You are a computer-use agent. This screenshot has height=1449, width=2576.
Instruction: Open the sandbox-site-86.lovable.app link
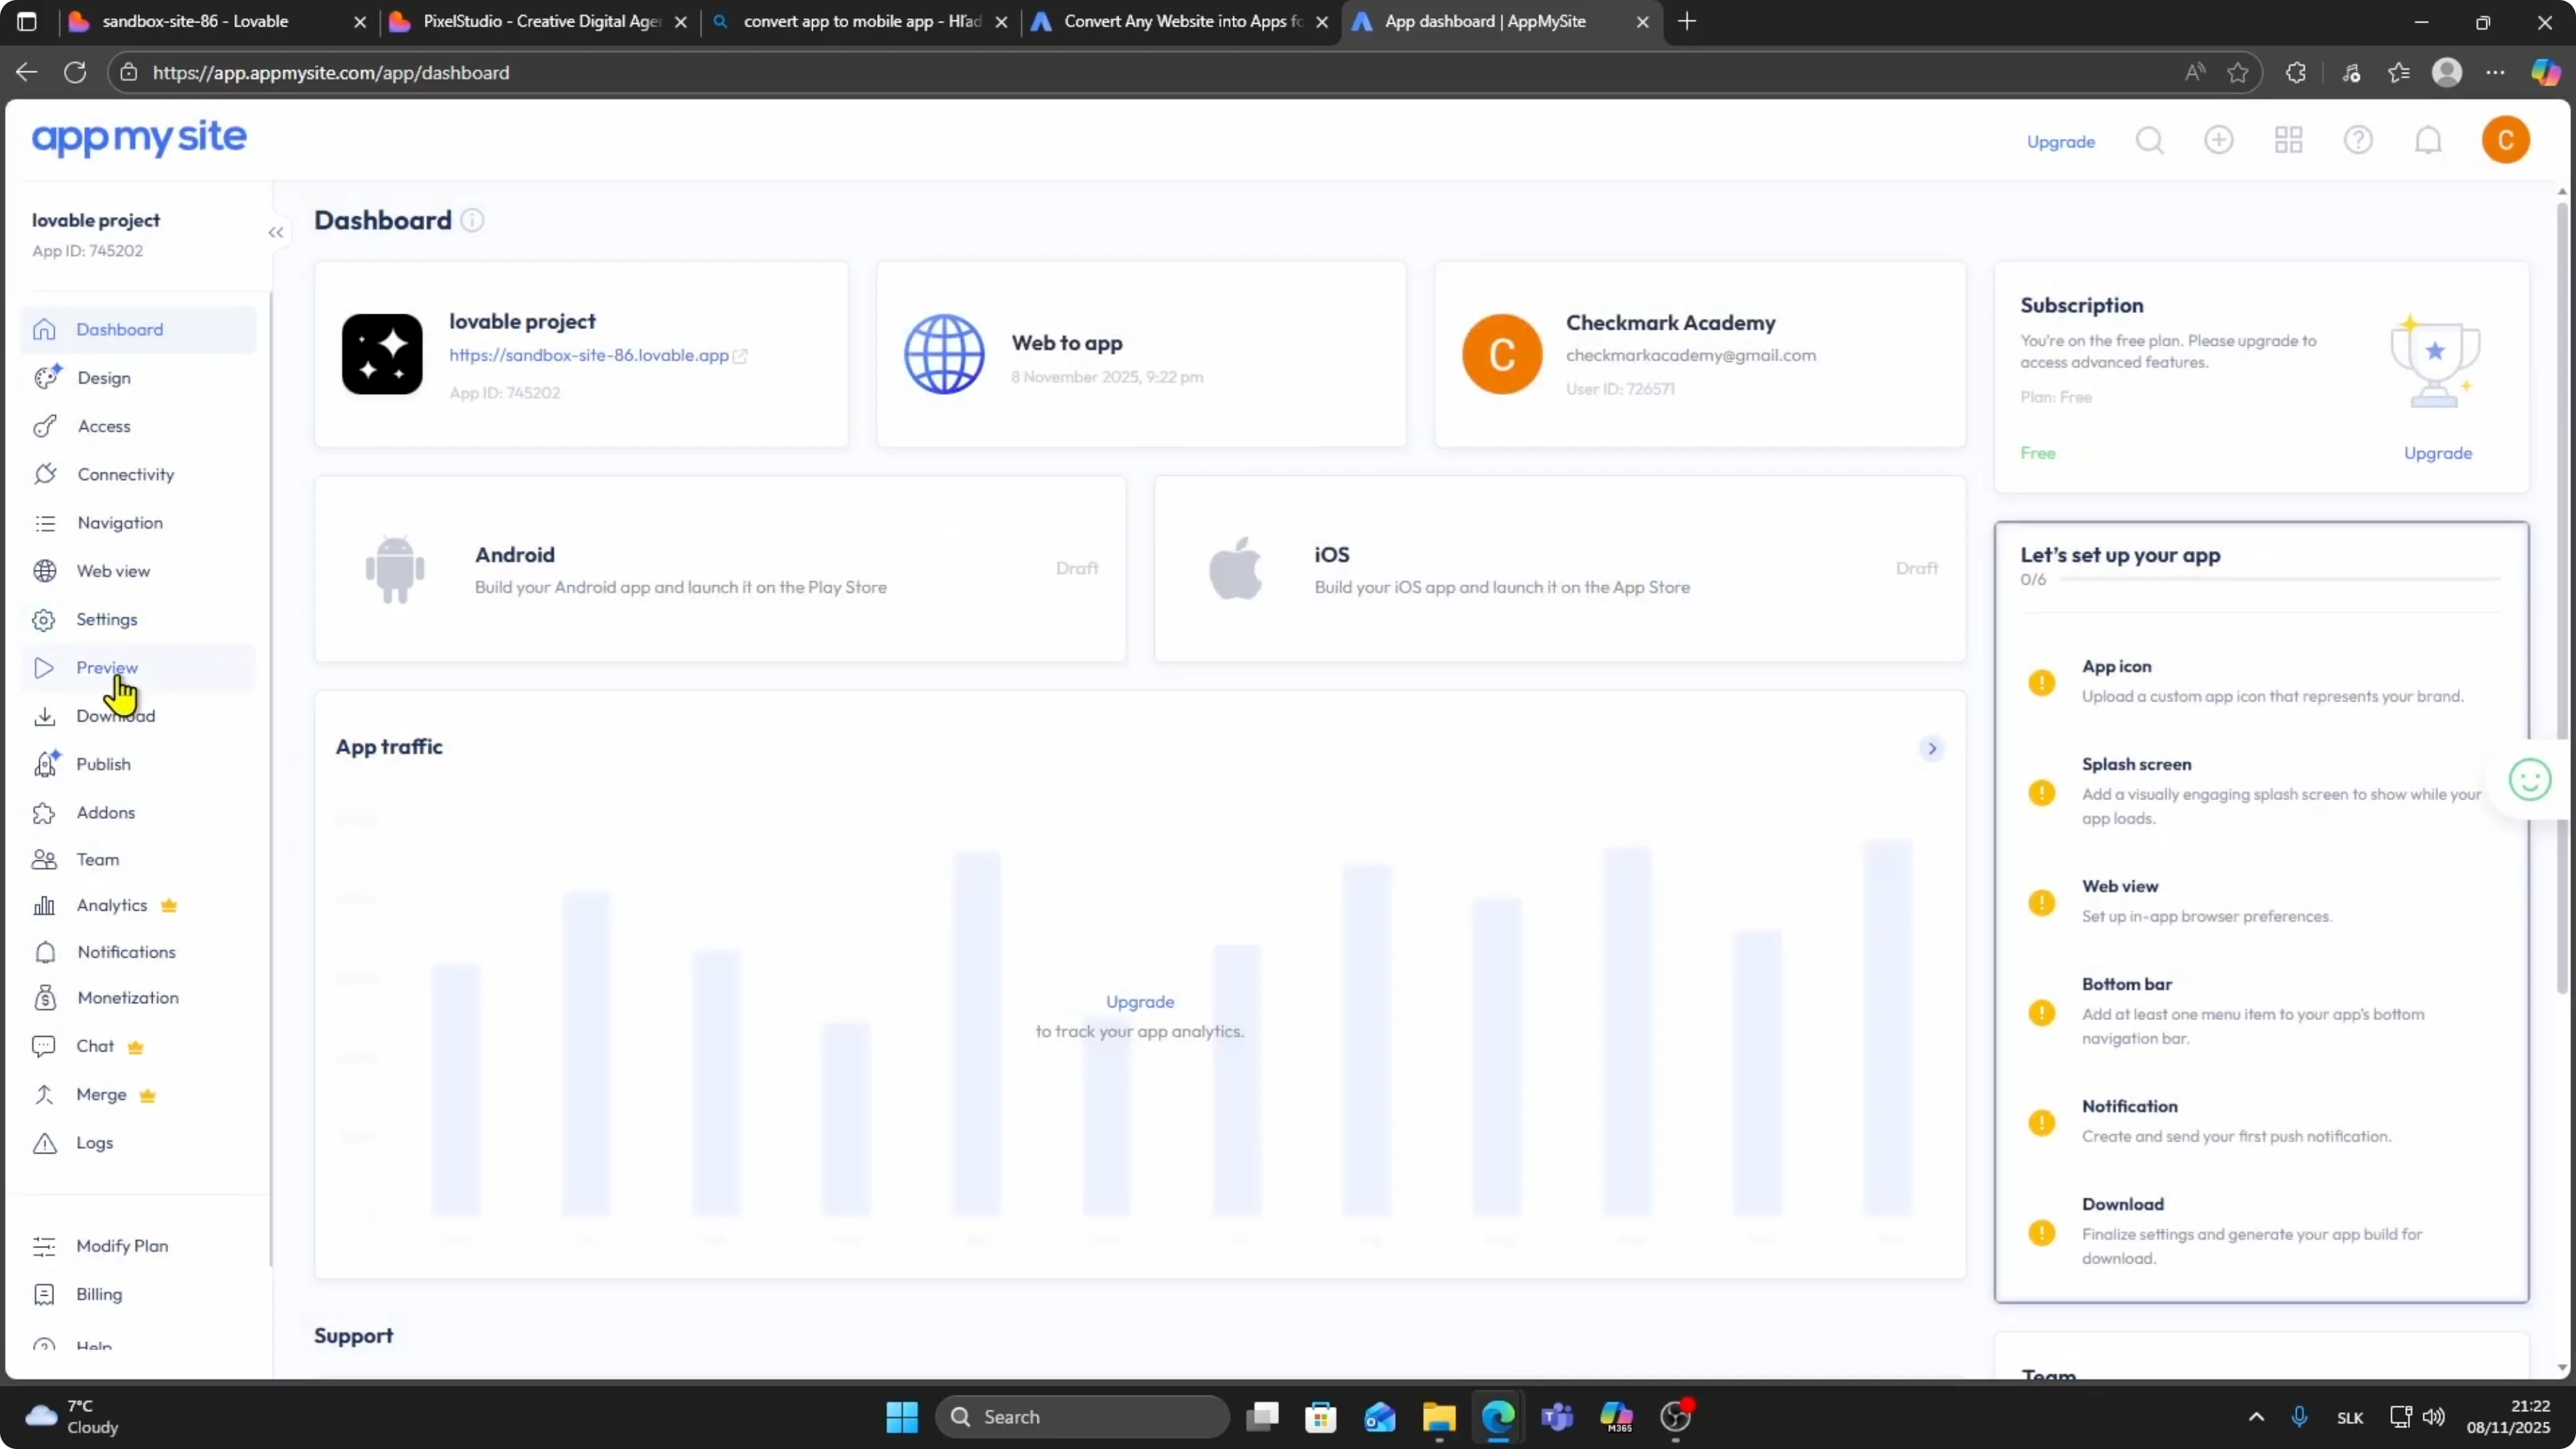589,355
